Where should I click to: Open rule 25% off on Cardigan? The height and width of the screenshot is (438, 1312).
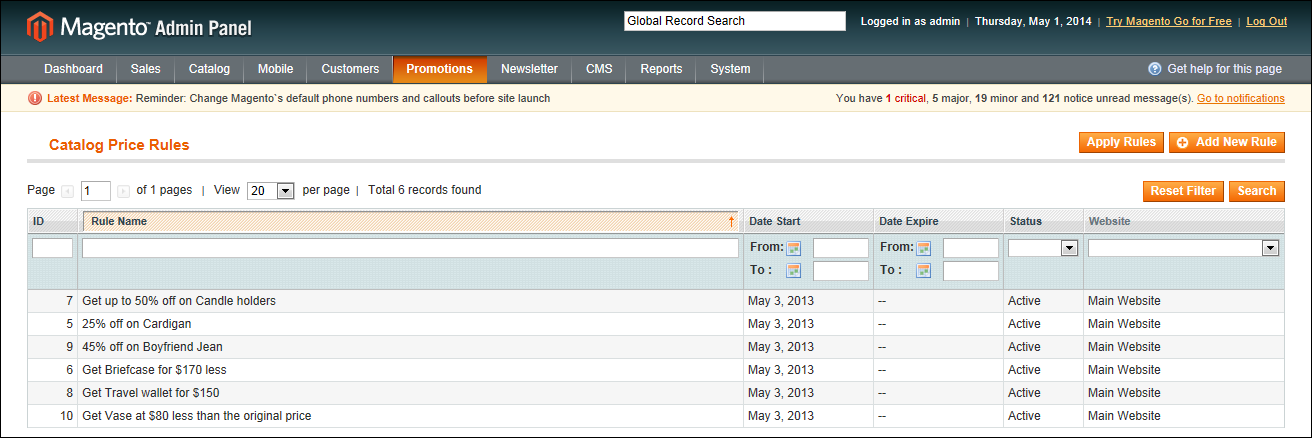click(137, 324)
